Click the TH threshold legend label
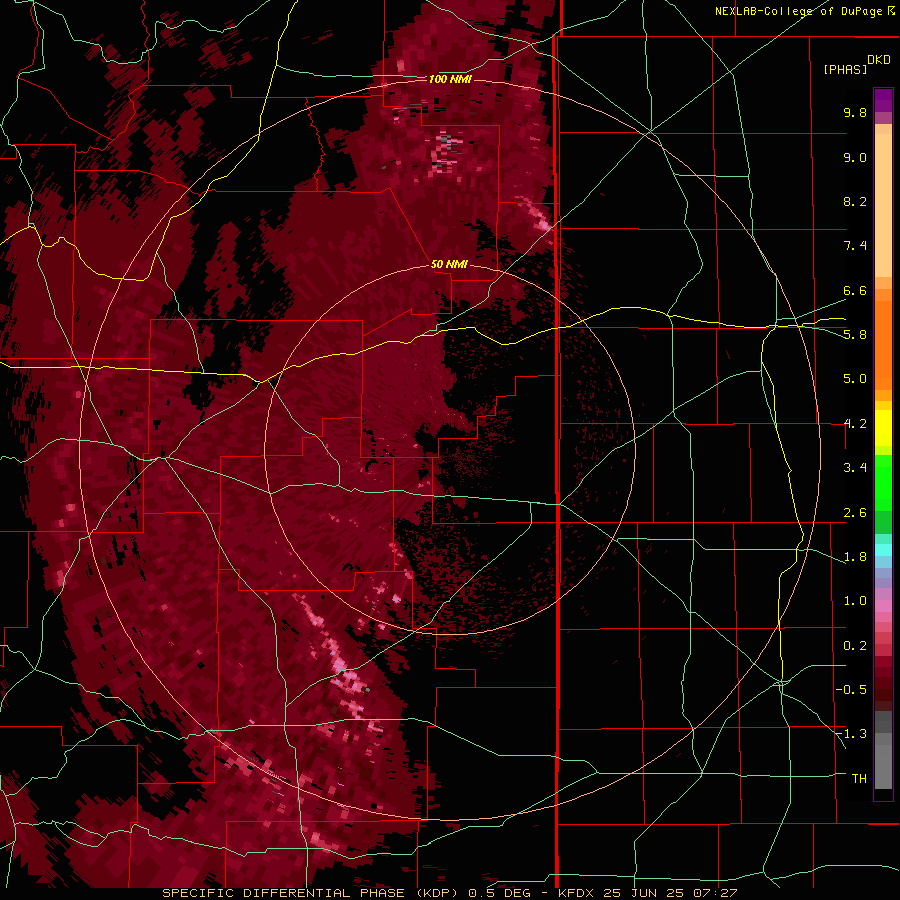The width and height of the screenshot is (900, 900). [x=859, y=779]
